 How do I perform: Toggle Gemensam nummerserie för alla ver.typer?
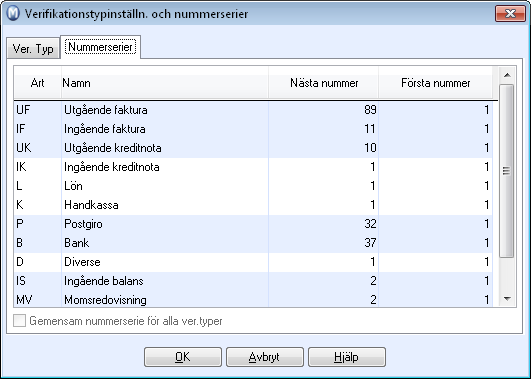pyautogui.click(x=19, y=321)
